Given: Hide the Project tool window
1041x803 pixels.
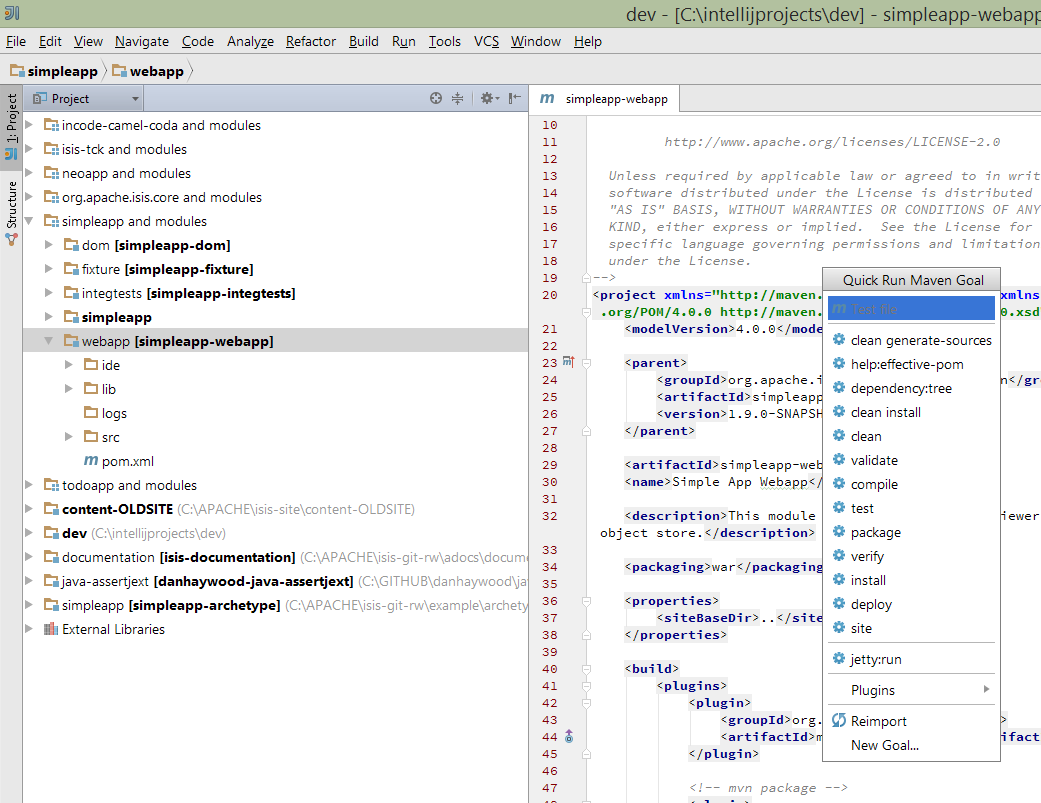Looking at the screenshot, I should click(514, 98).
